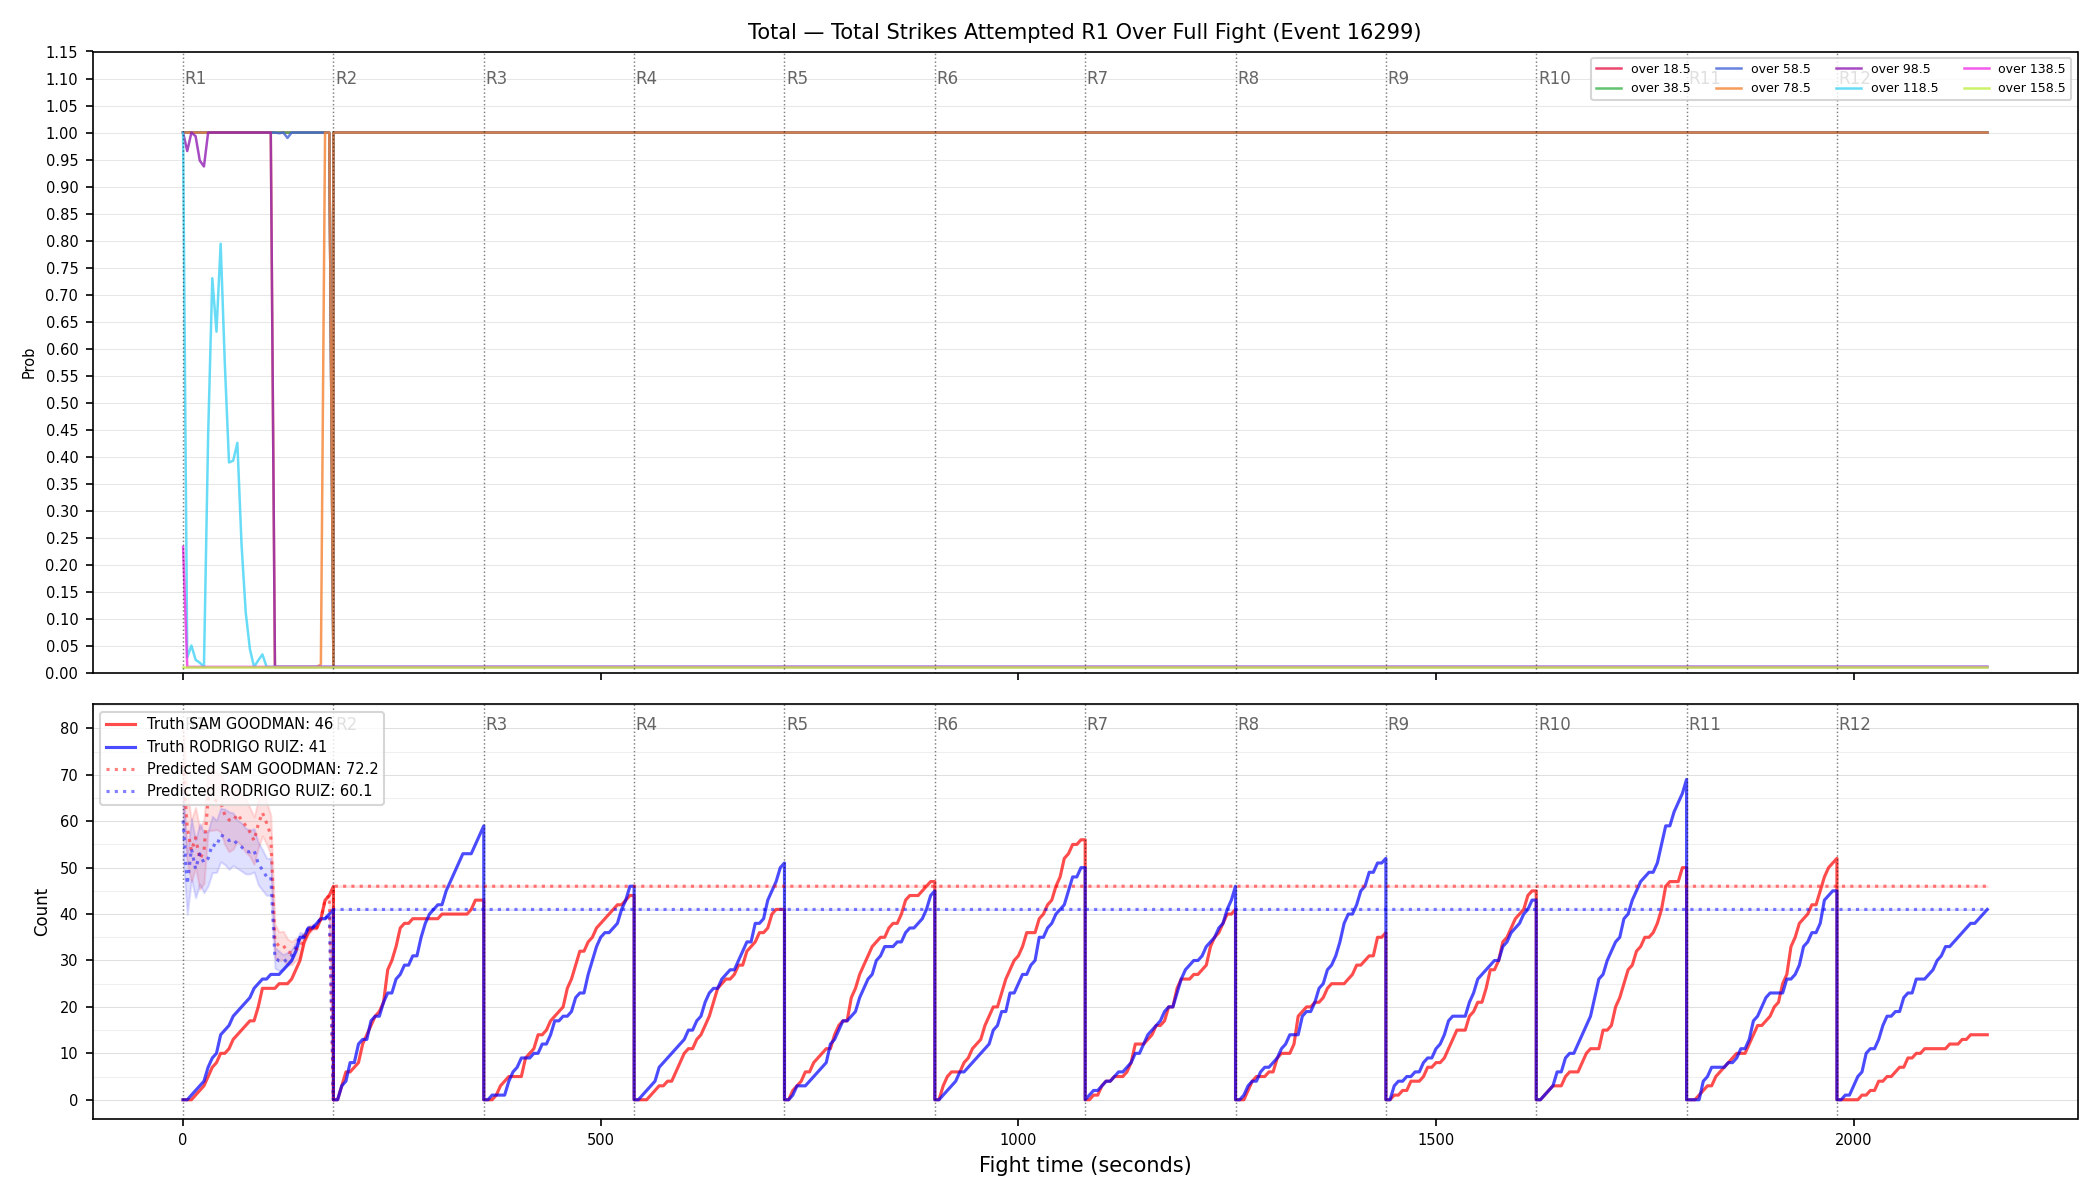
Task: Select 'Predicted SAM GOODMAN: 72.2' legend entry
Action: pyautogui.click(x=242, y=769)
